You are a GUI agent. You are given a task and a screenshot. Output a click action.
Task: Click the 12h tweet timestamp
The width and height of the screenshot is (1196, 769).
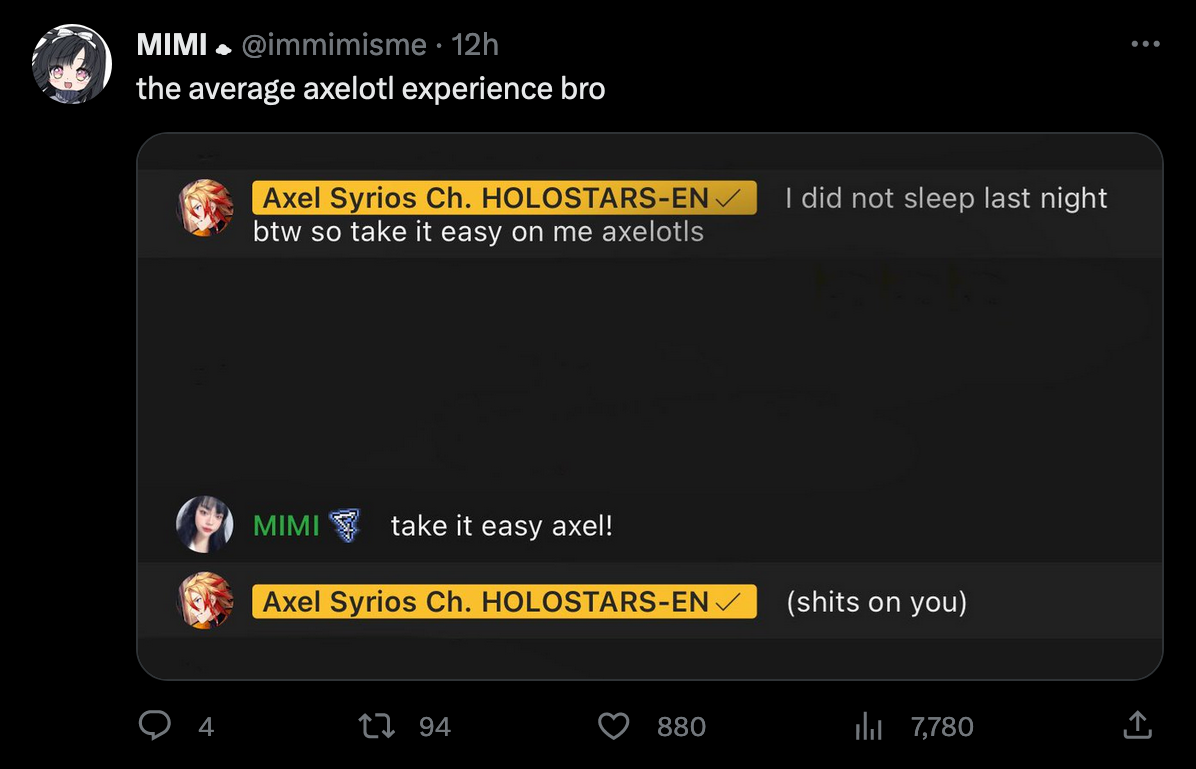475,45
